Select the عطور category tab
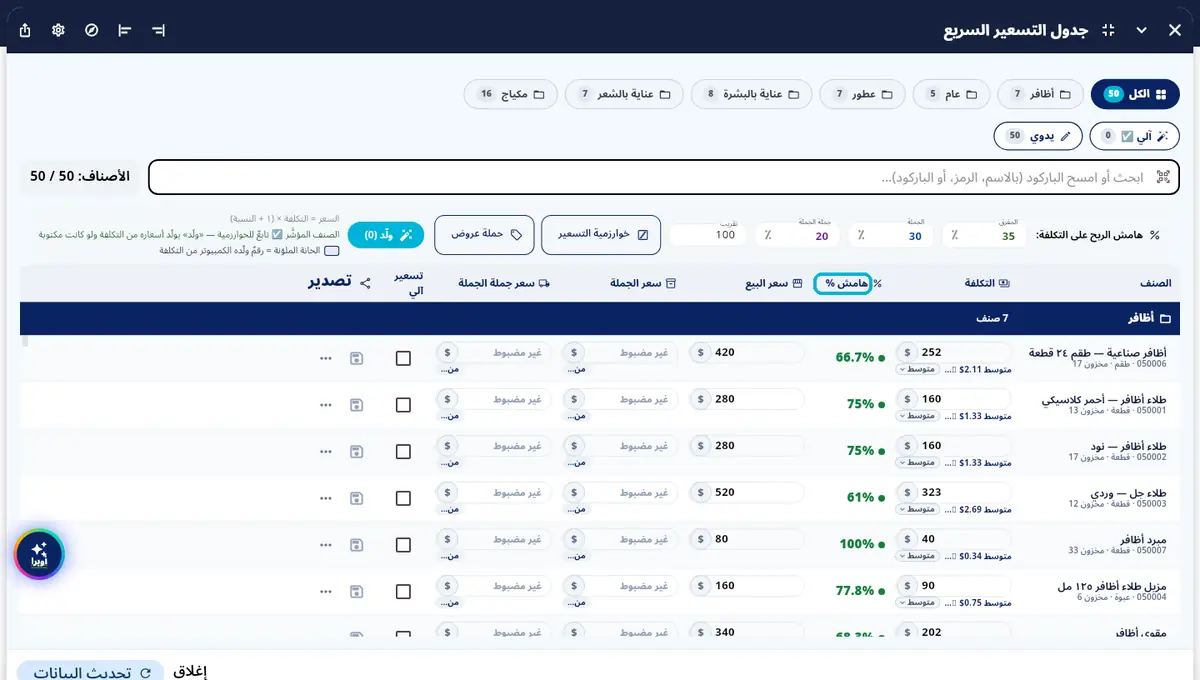The height and width of the screenshot is (680, 1200). 862,94
